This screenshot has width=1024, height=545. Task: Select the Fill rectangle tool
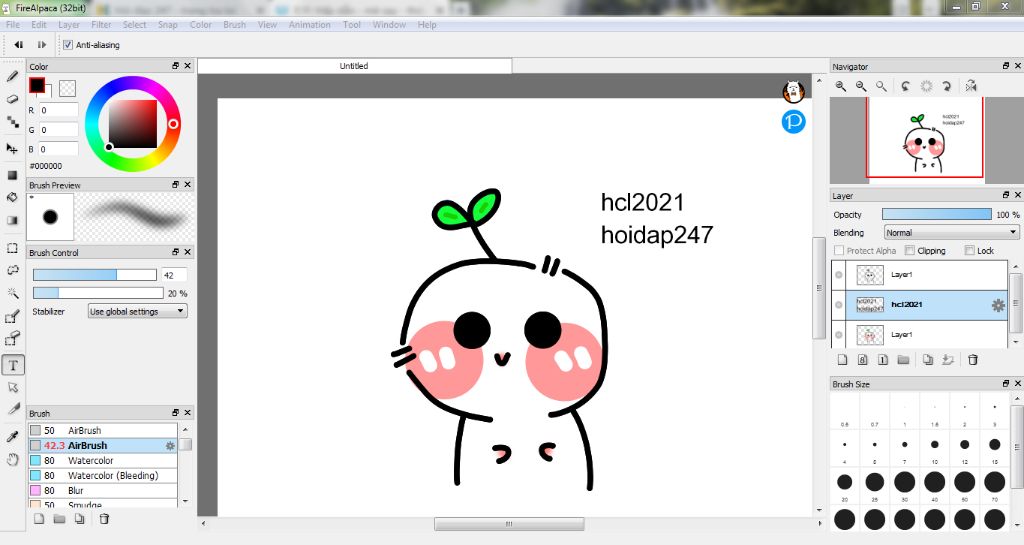pyautogui.click(x=12, y=175)
